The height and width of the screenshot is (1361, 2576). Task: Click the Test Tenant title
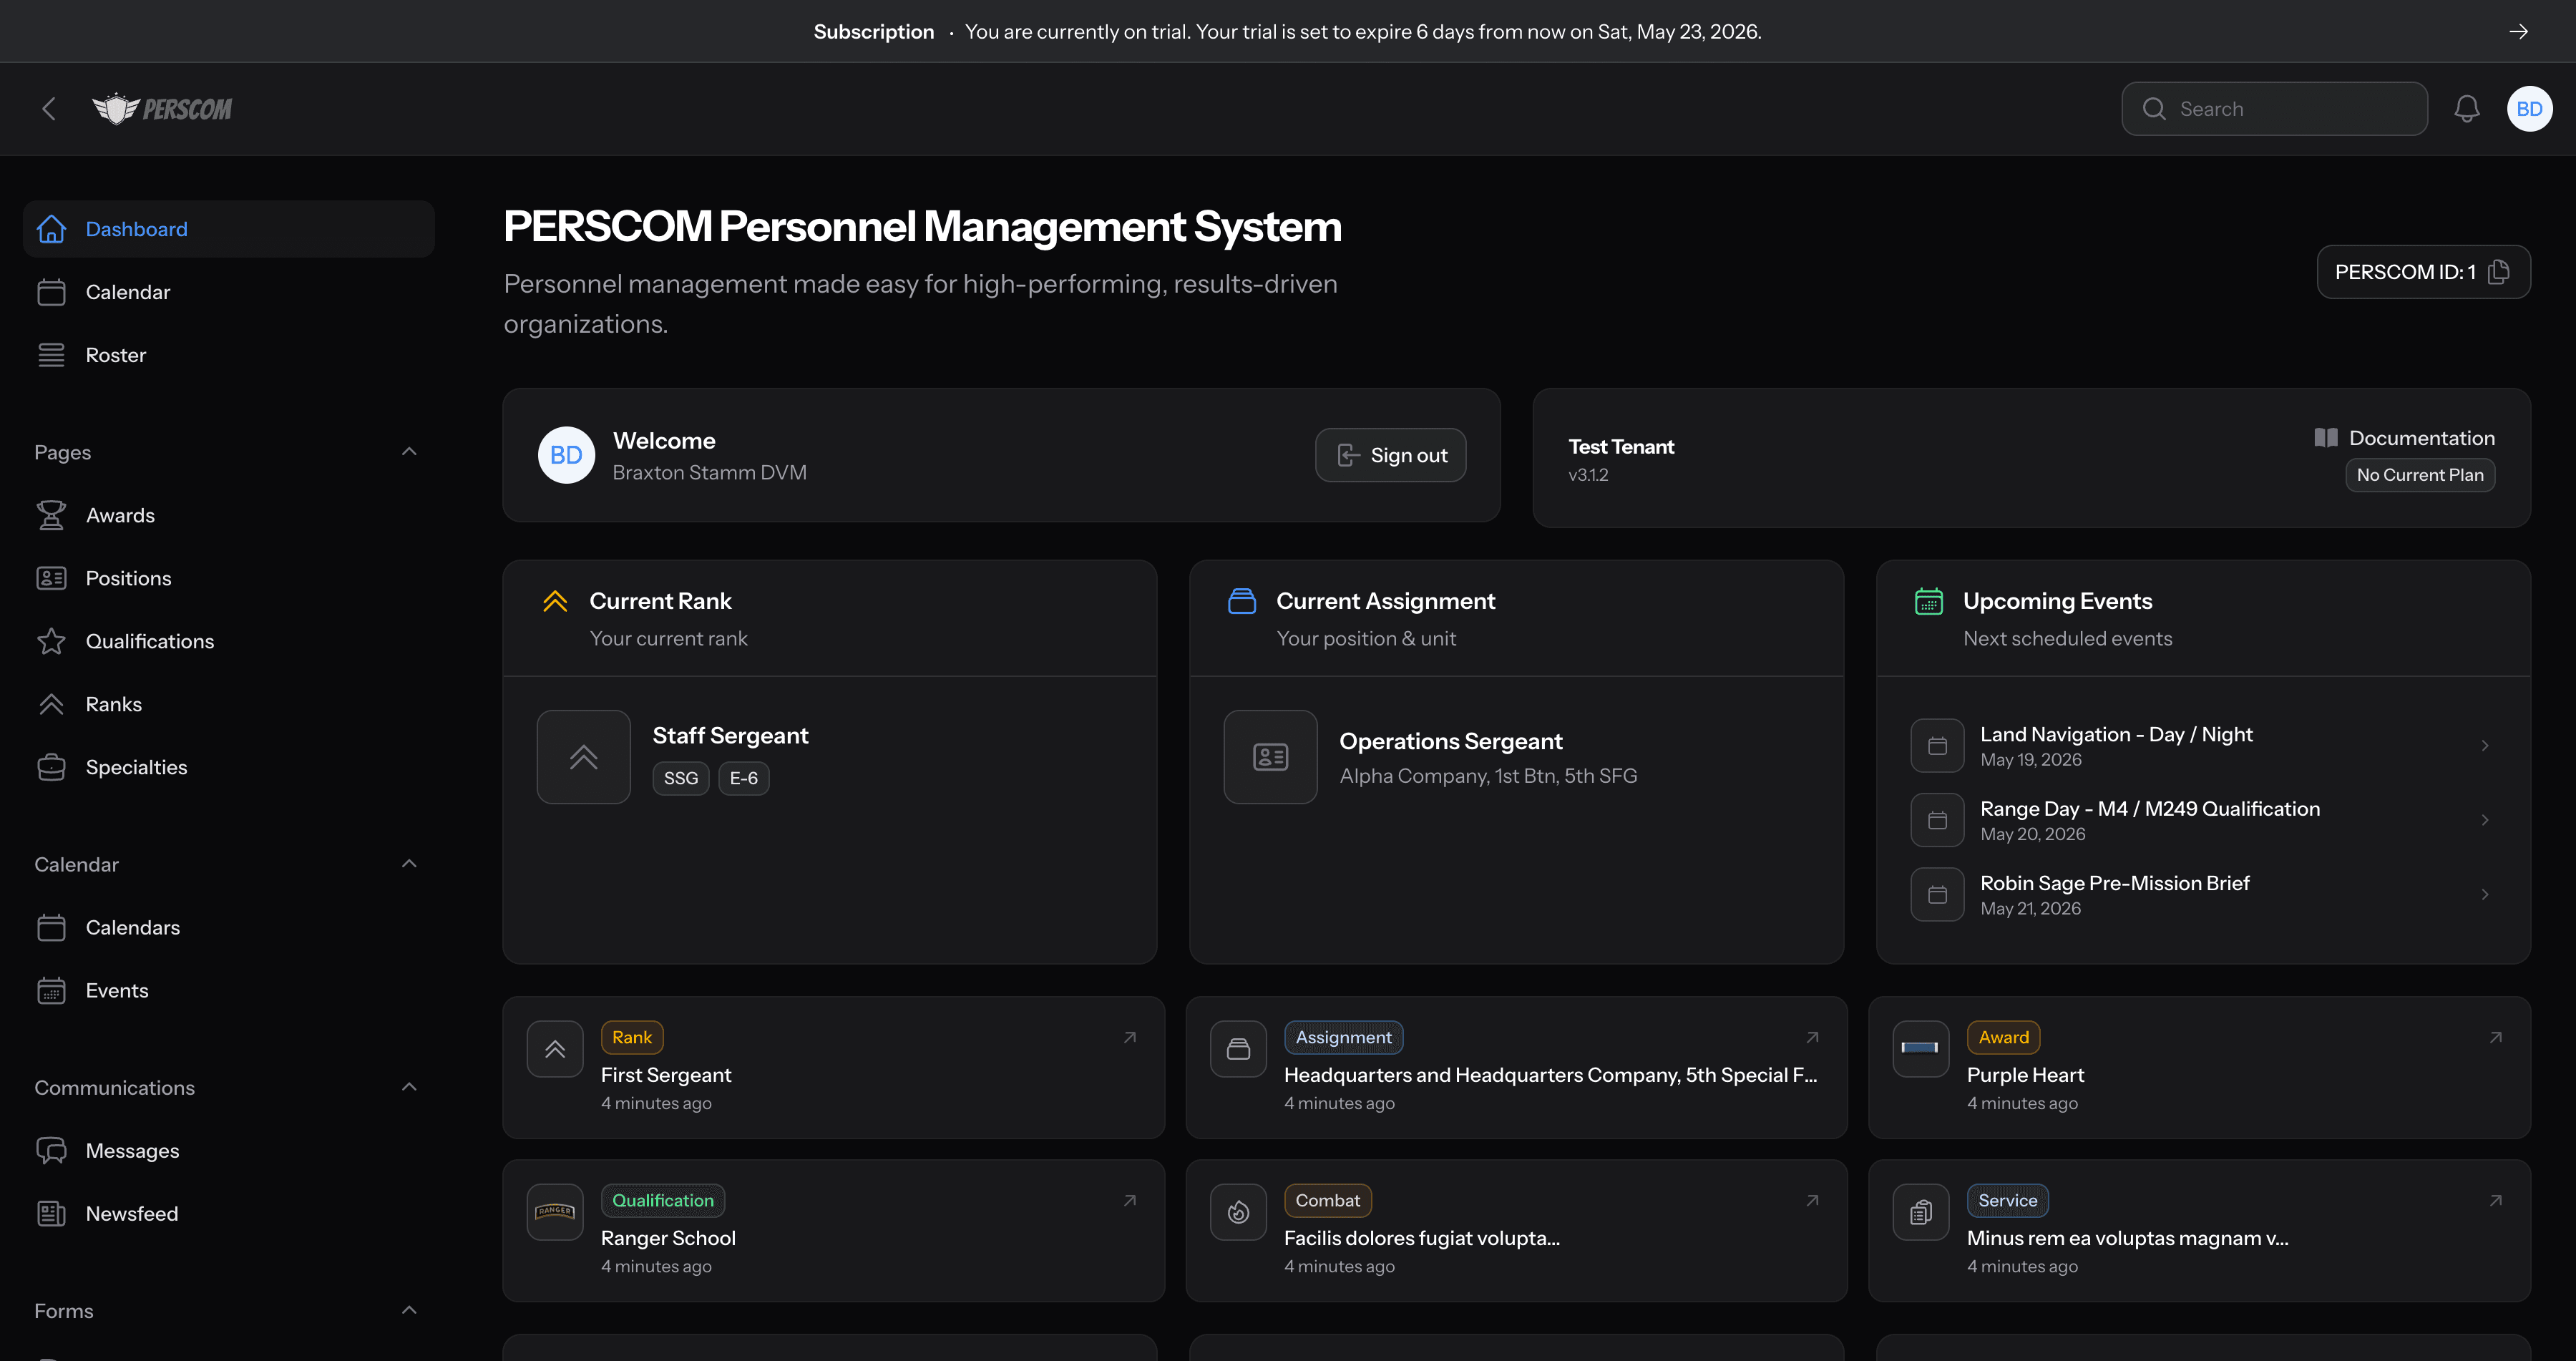click(1621, 447)
